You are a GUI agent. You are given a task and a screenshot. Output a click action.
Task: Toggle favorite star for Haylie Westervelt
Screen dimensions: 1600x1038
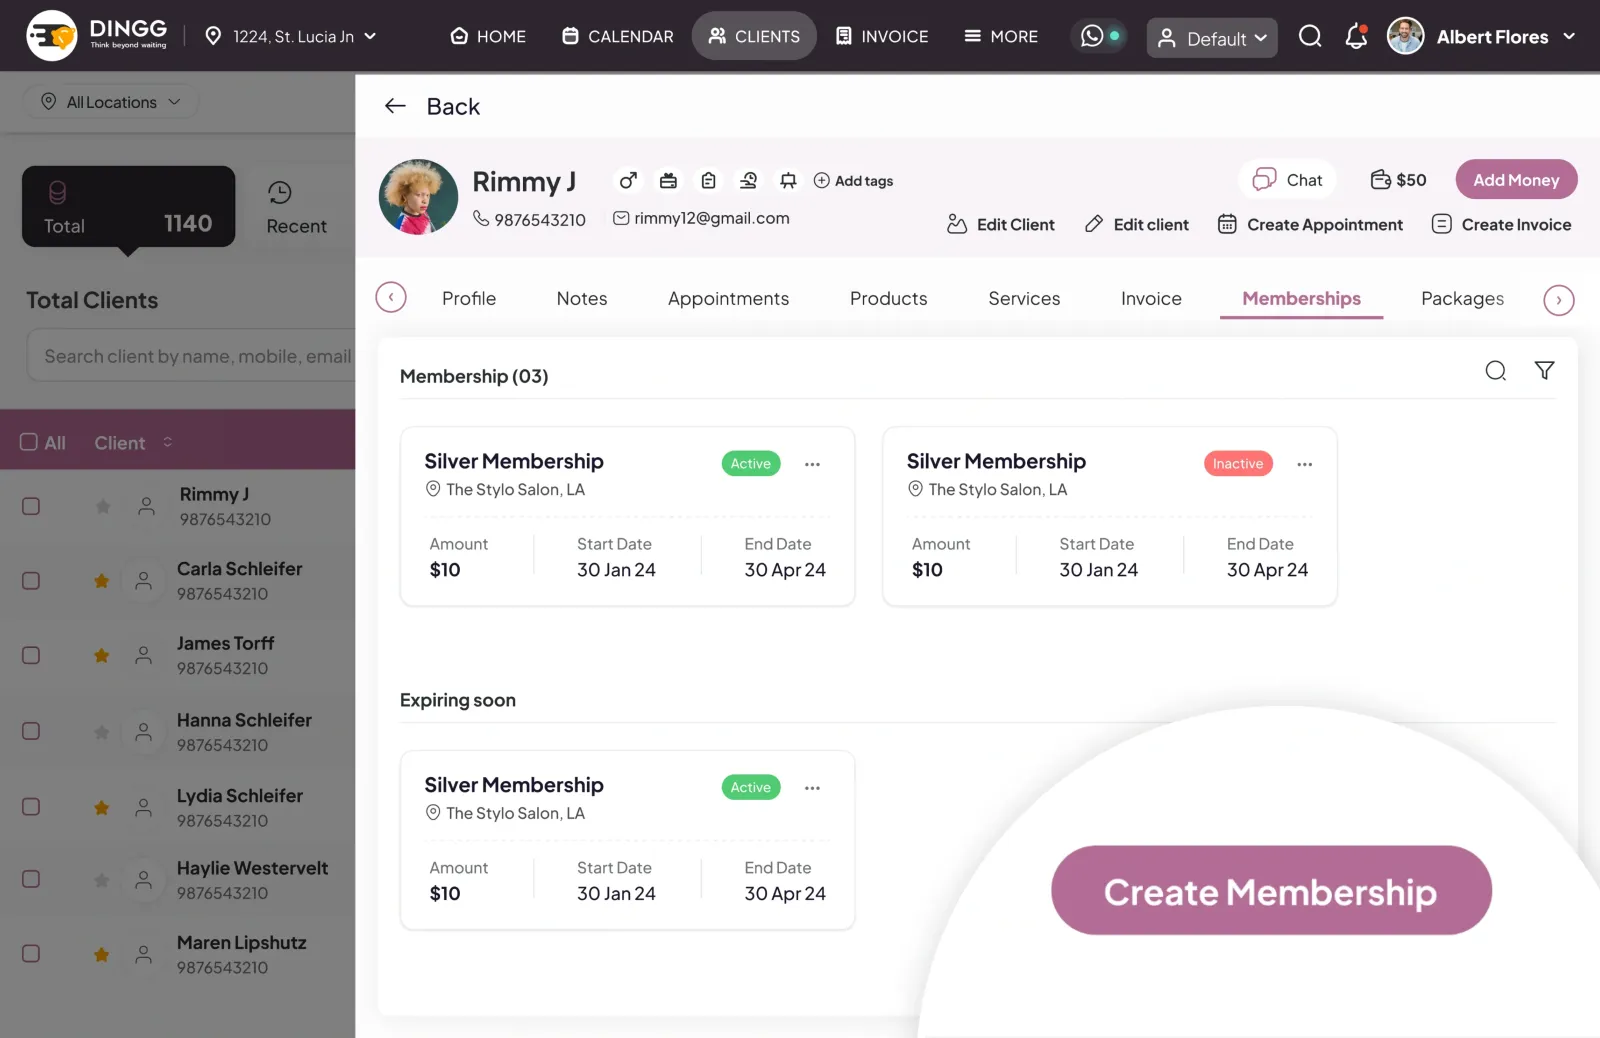pyautogui.click(x=101, y=880)
